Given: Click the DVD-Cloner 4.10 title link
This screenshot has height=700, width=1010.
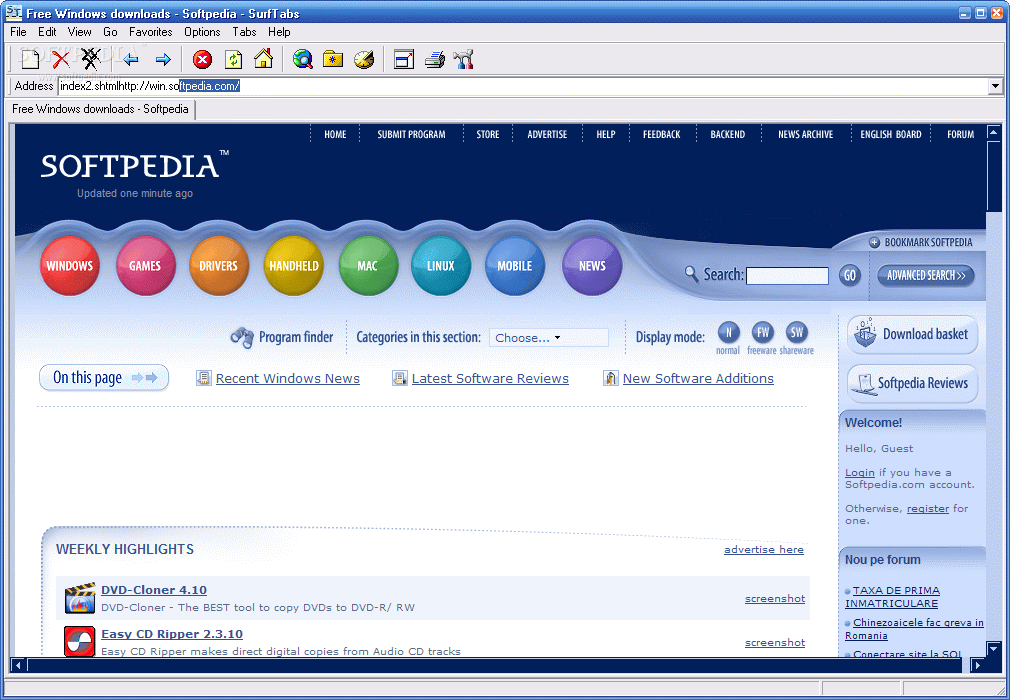Looking at the screenshot, I should [154, 590].
